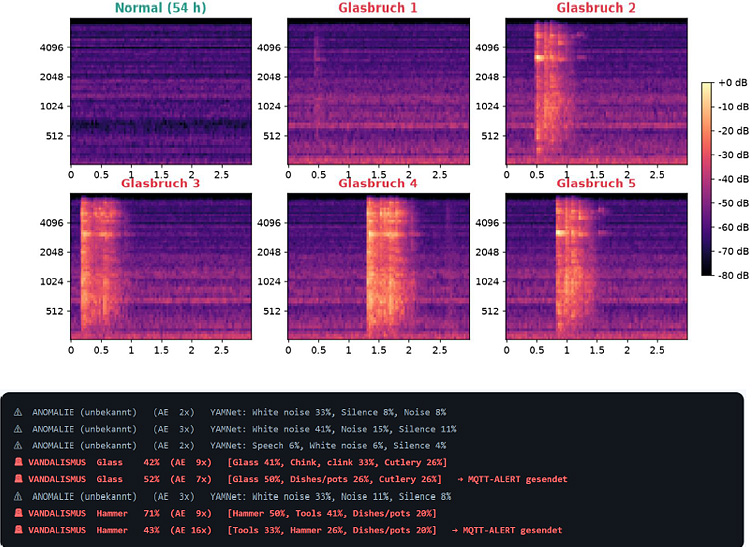Click the 'Normal (54 h)' plot title

tap(161, 8)
